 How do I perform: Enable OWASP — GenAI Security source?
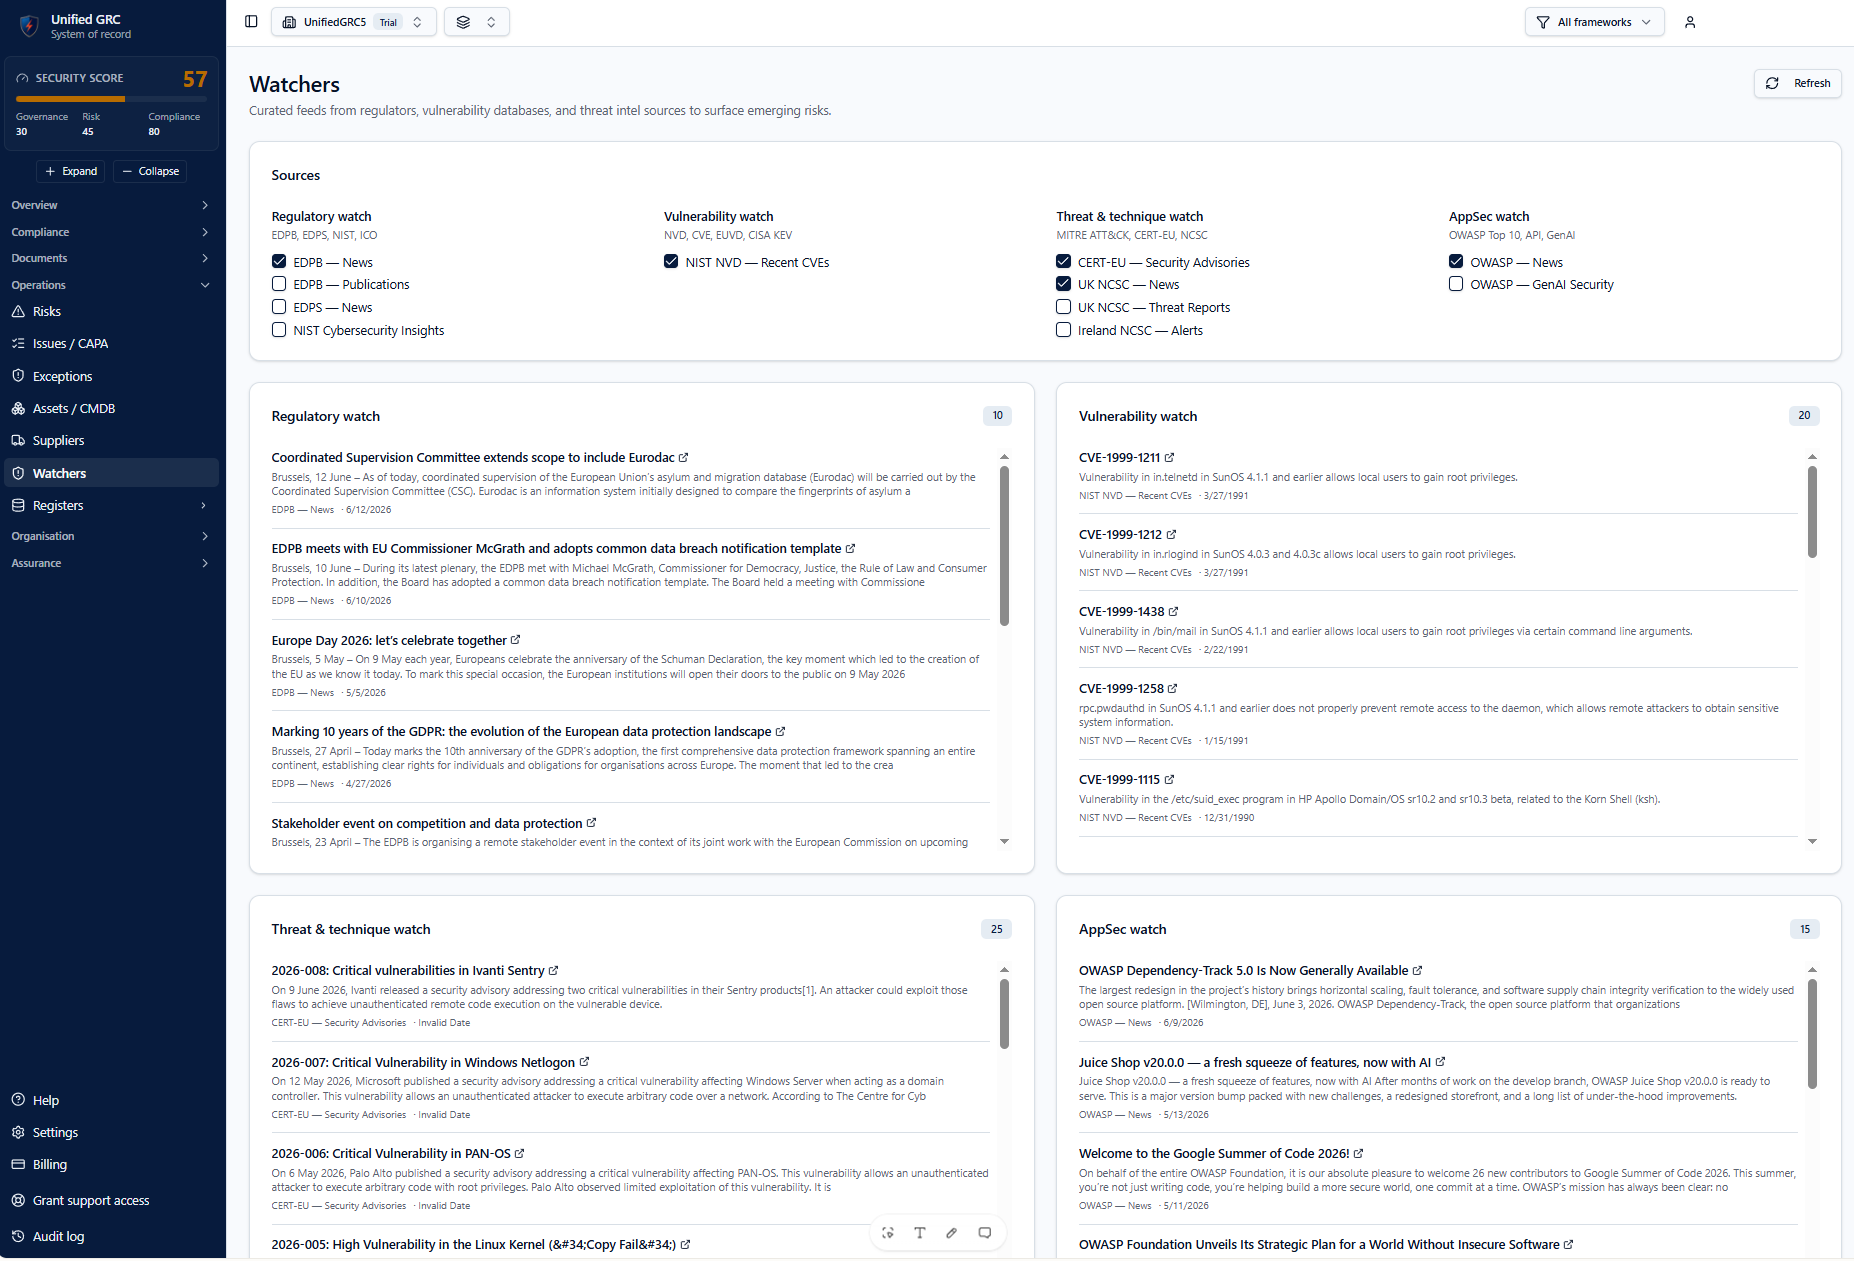tap(1456, 284)
